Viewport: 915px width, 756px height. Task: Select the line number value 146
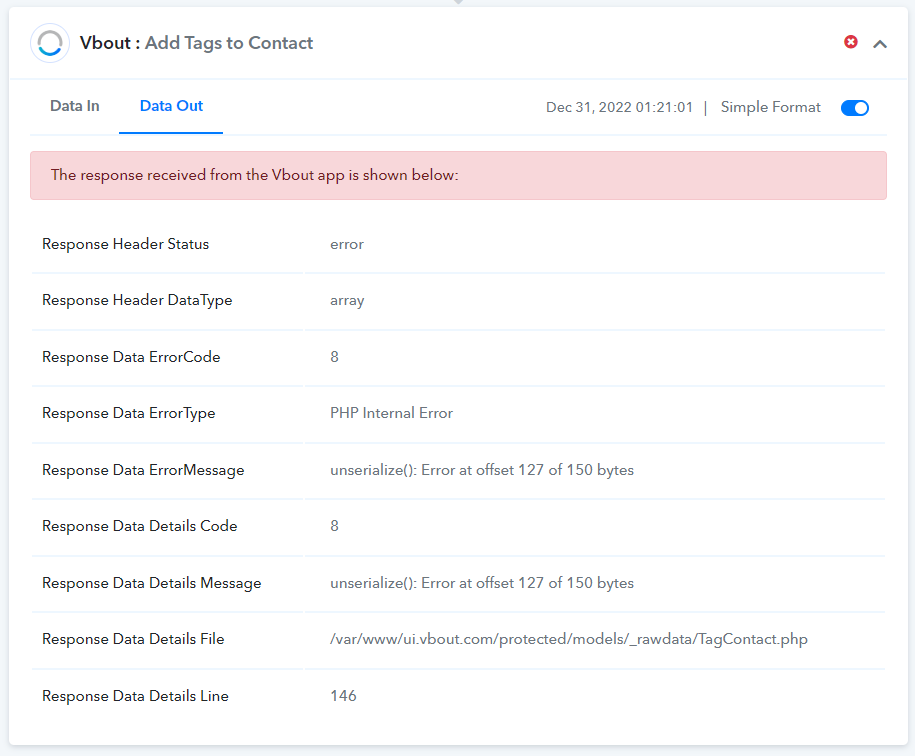tap(343, 696)
